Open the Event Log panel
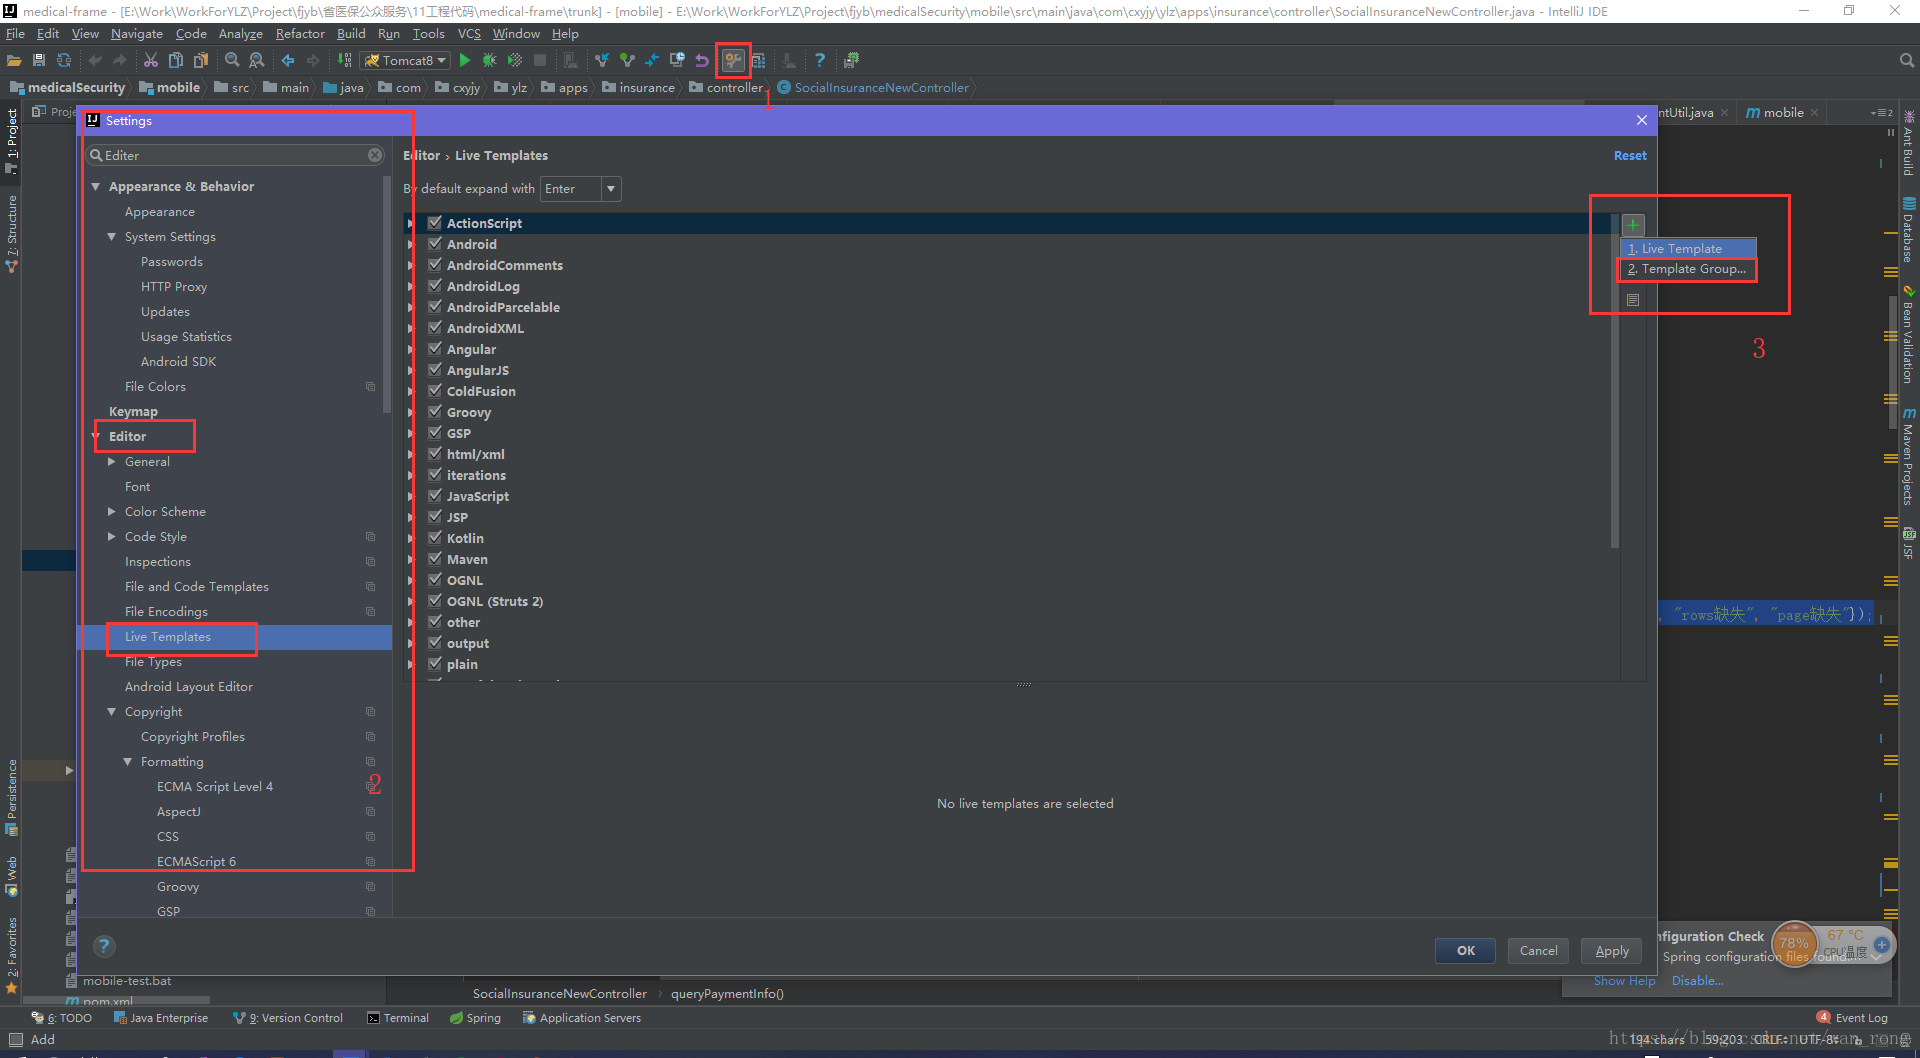This screenshot has height=1058, width=1920. [1852, 1018]
